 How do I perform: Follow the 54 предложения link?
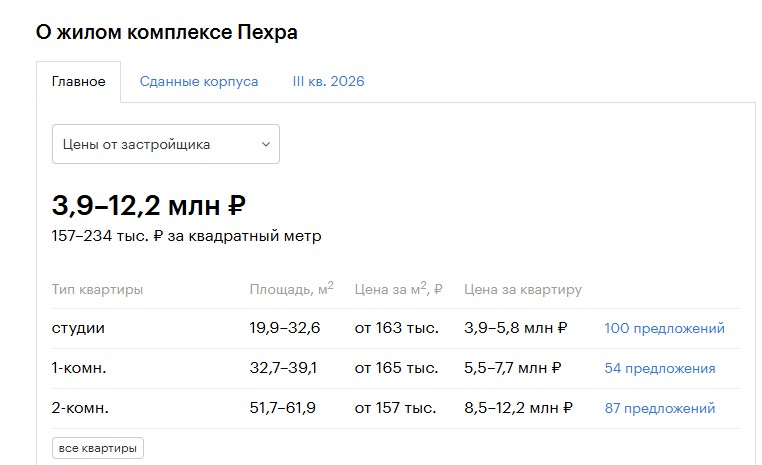click(660, 368)
